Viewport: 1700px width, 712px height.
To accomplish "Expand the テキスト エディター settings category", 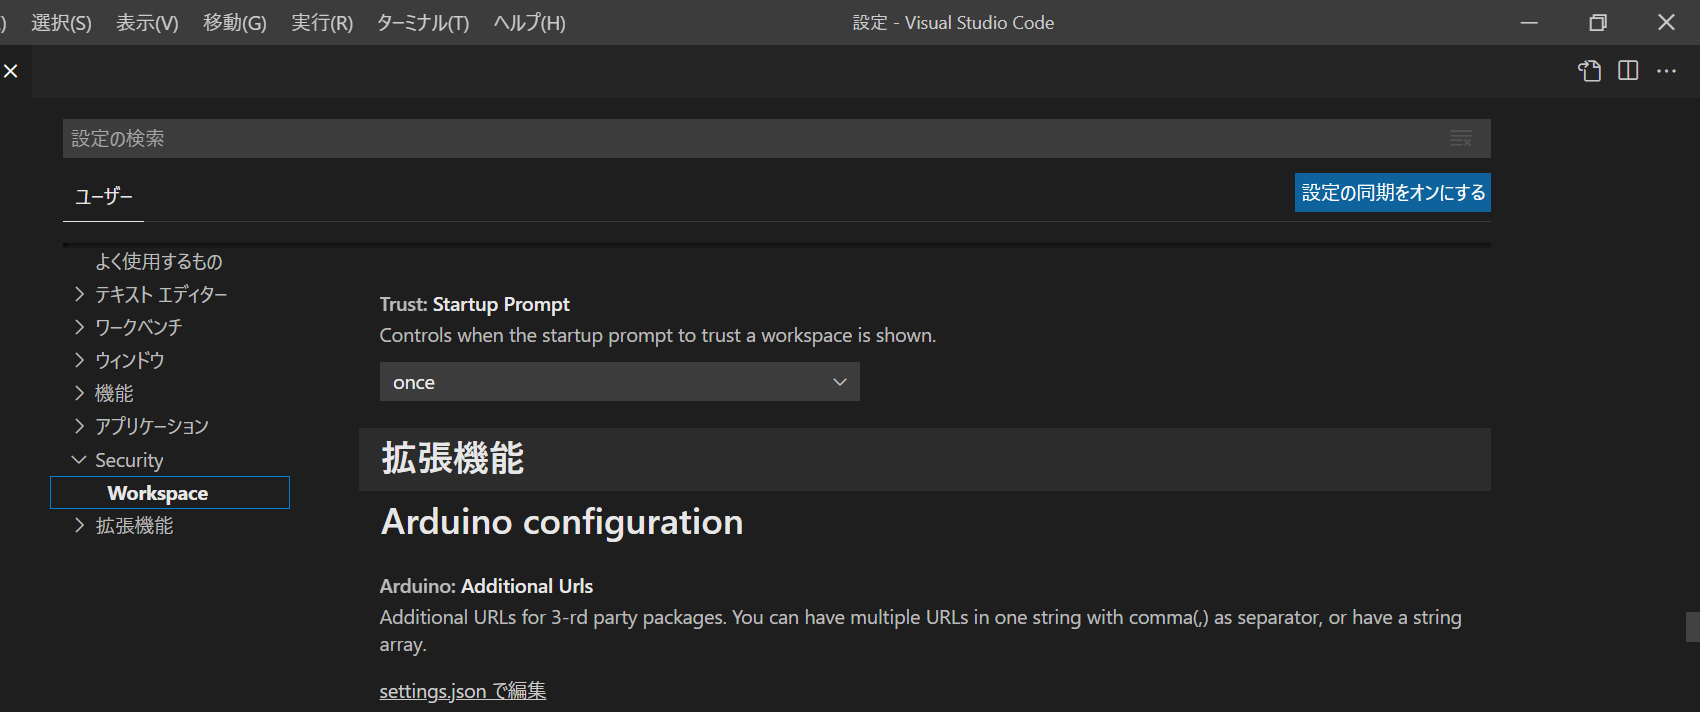I will 160,294.
